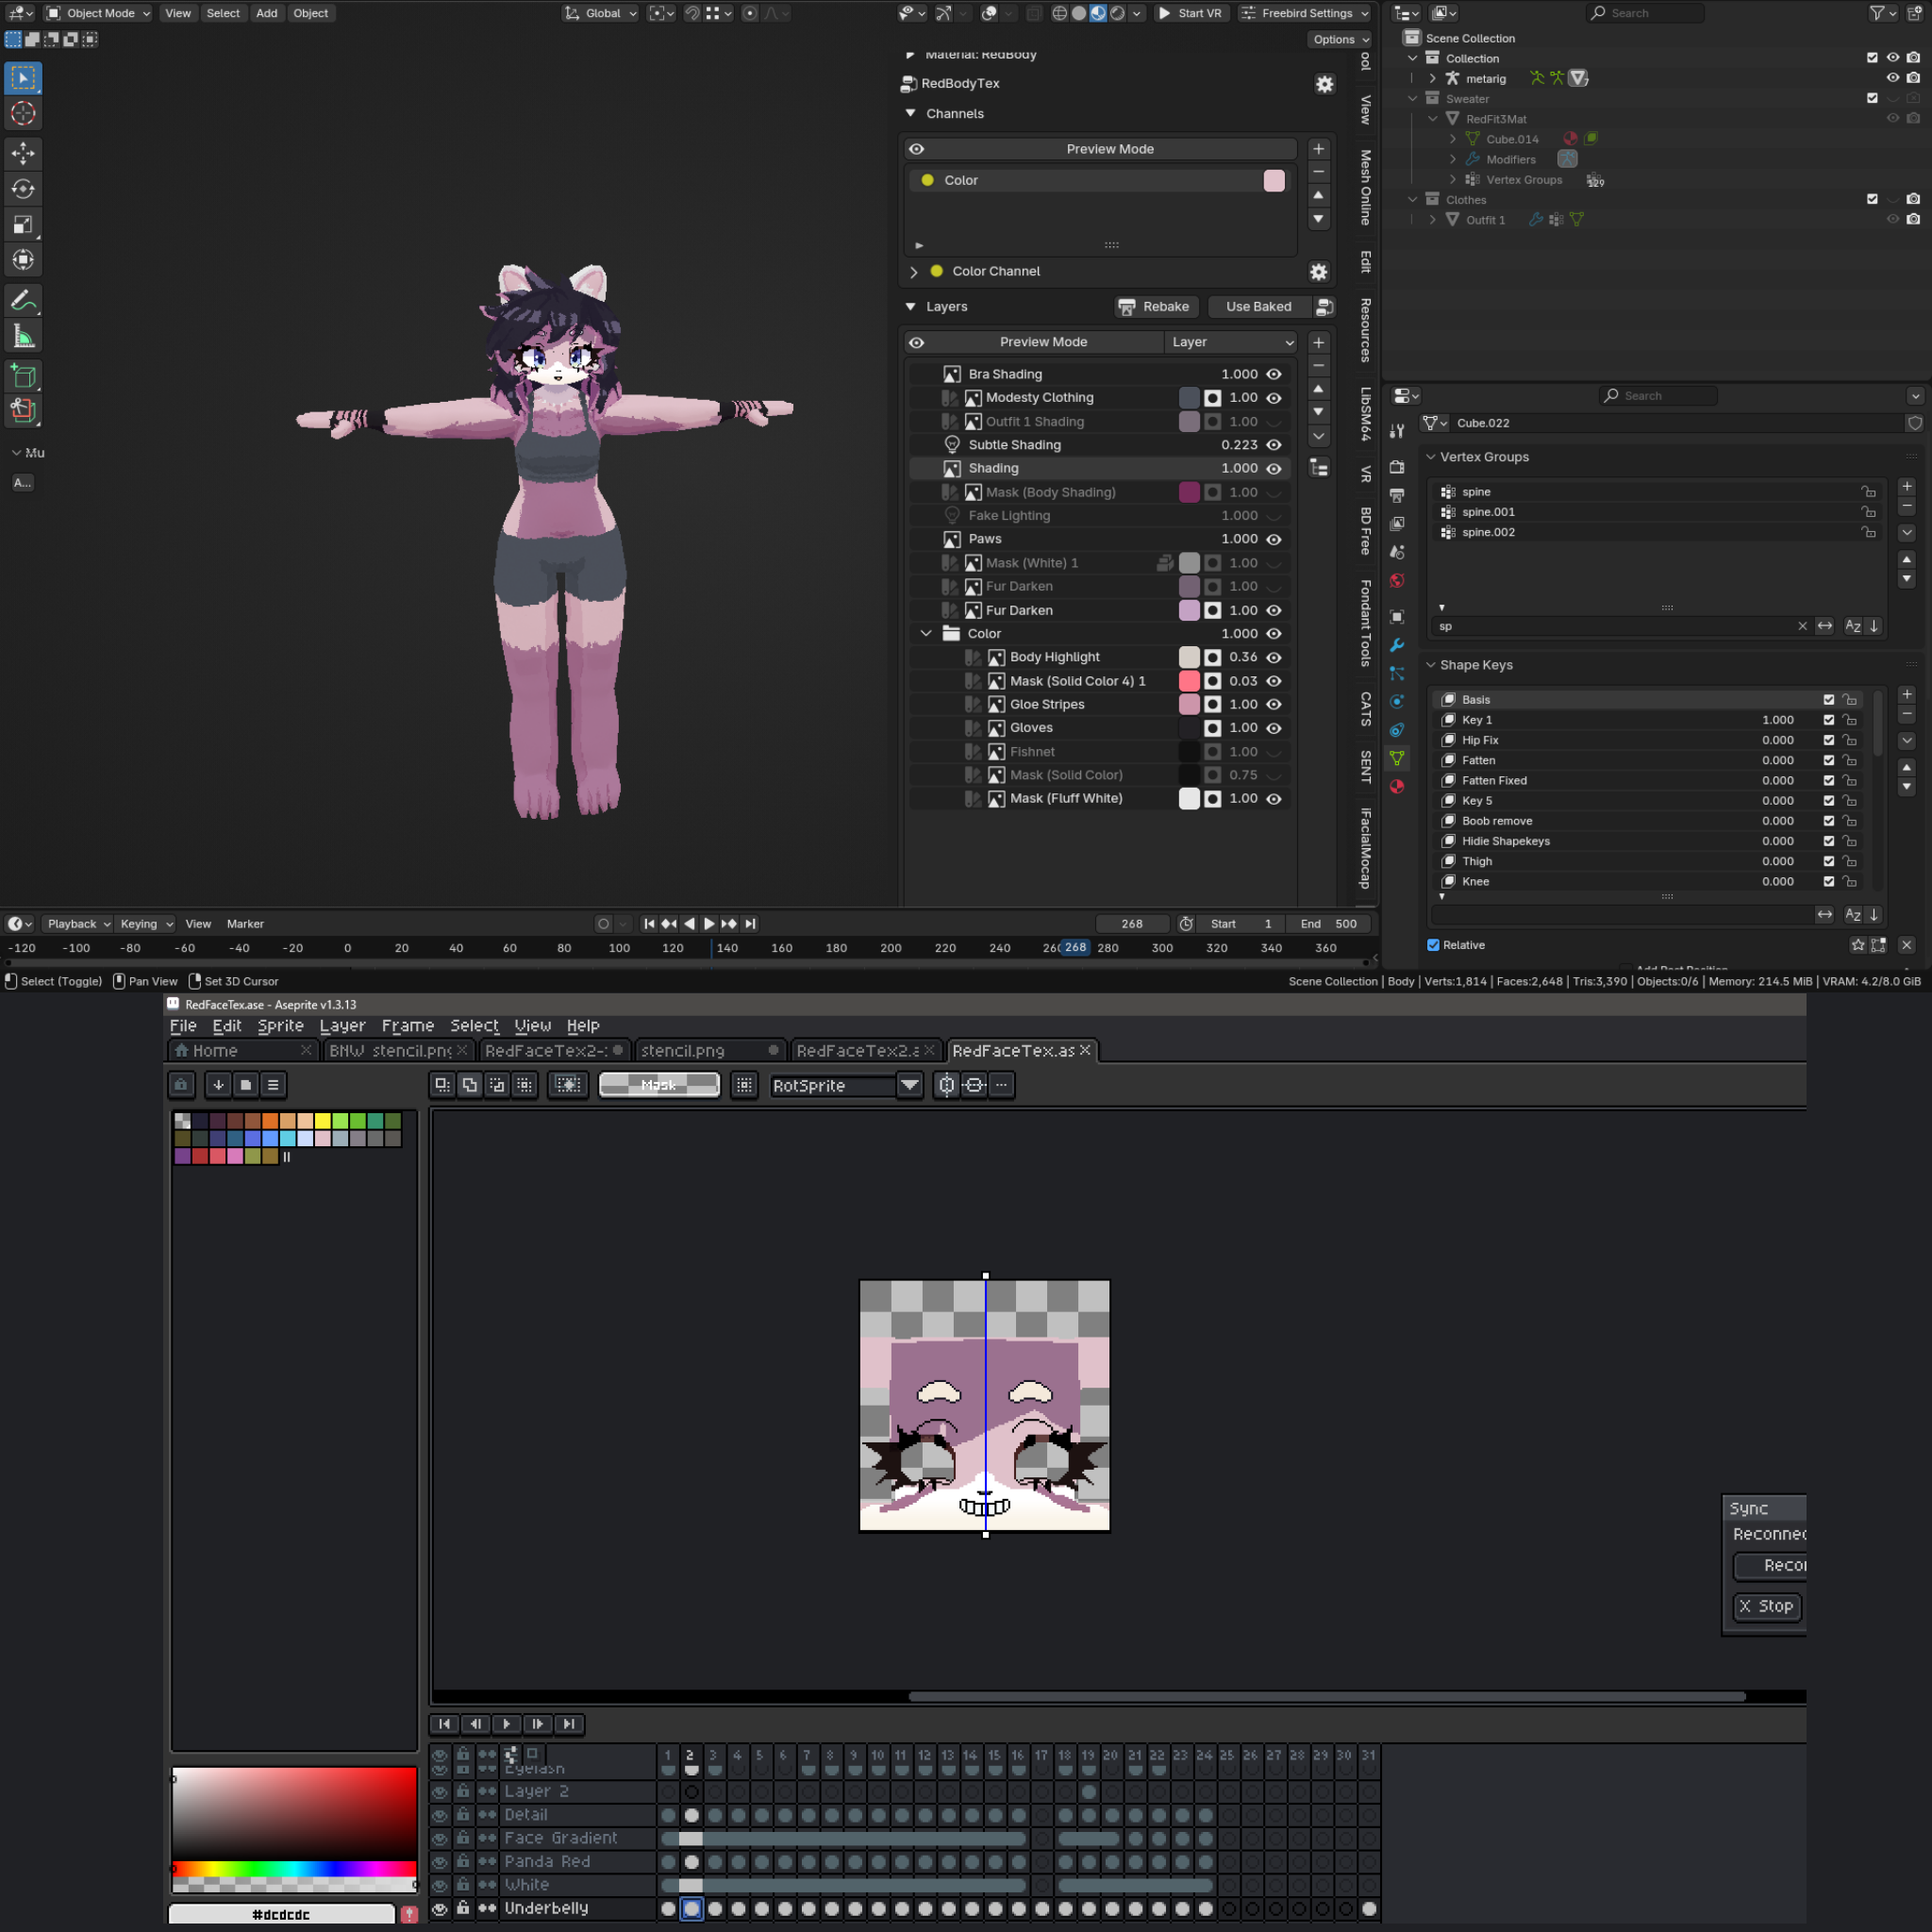This screenshot has width=1932, height=1932.
Task: Hide the metarig object in outliner
Action: coord(1892,78)
